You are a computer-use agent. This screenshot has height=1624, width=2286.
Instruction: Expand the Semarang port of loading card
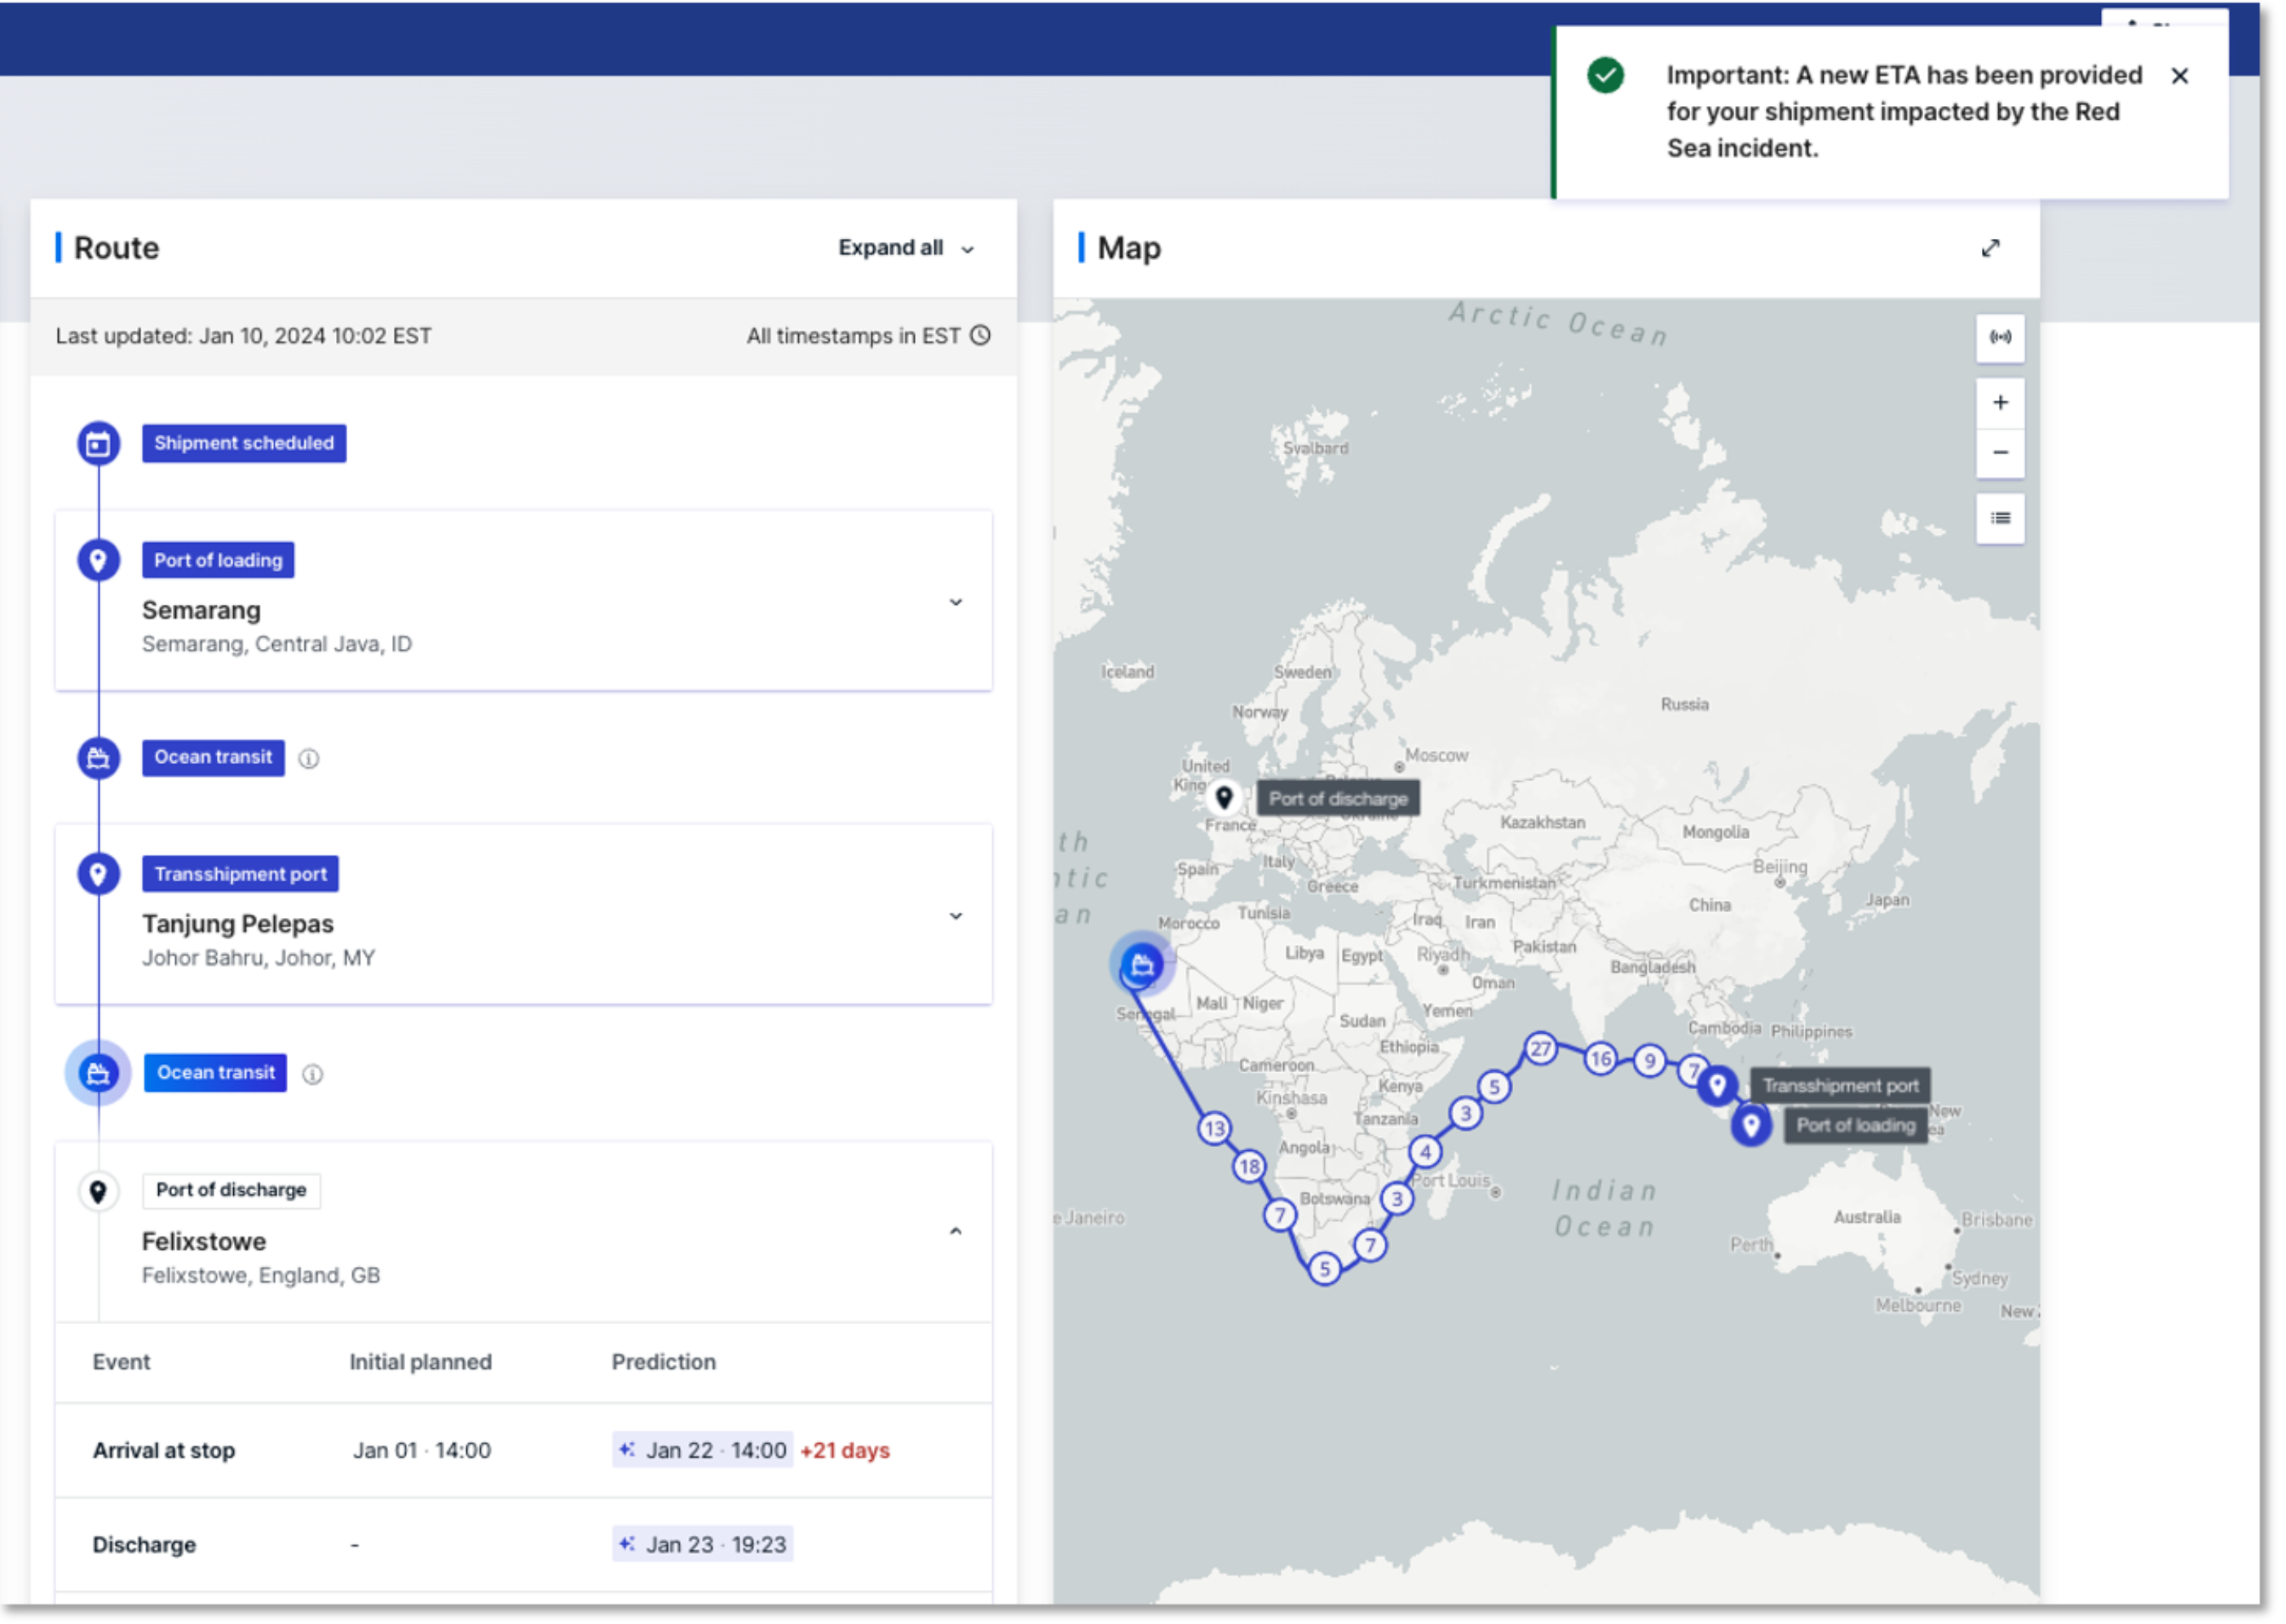[956, 603]
